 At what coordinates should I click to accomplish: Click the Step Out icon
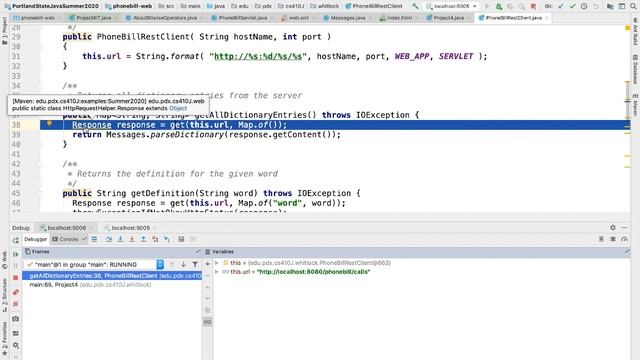143,239
